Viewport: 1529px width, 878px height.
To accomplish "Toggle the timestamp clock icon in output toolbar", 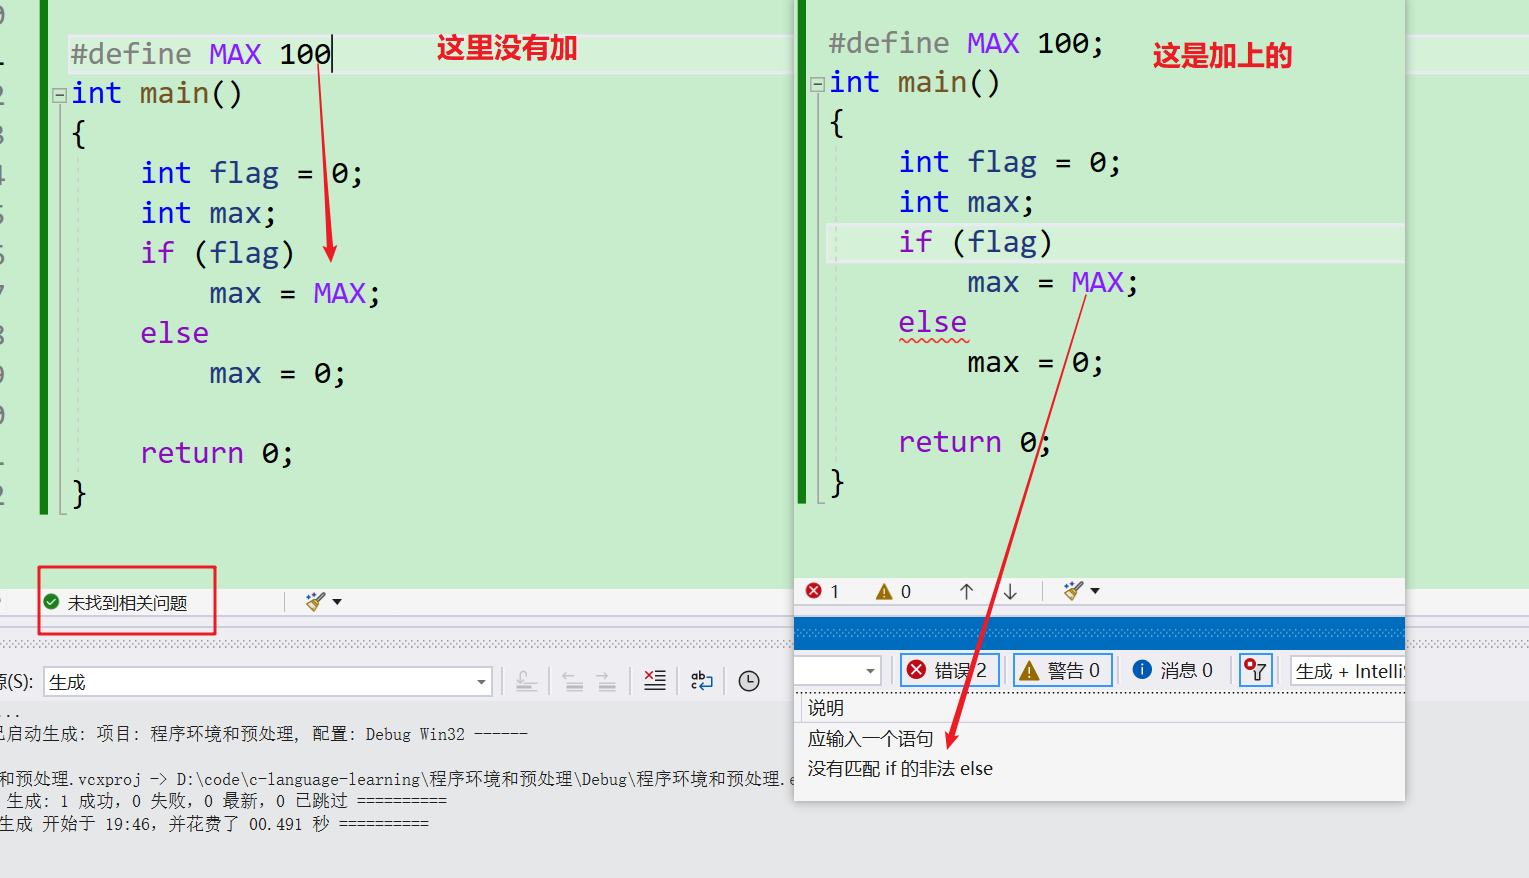I will [x=749, y=681].
